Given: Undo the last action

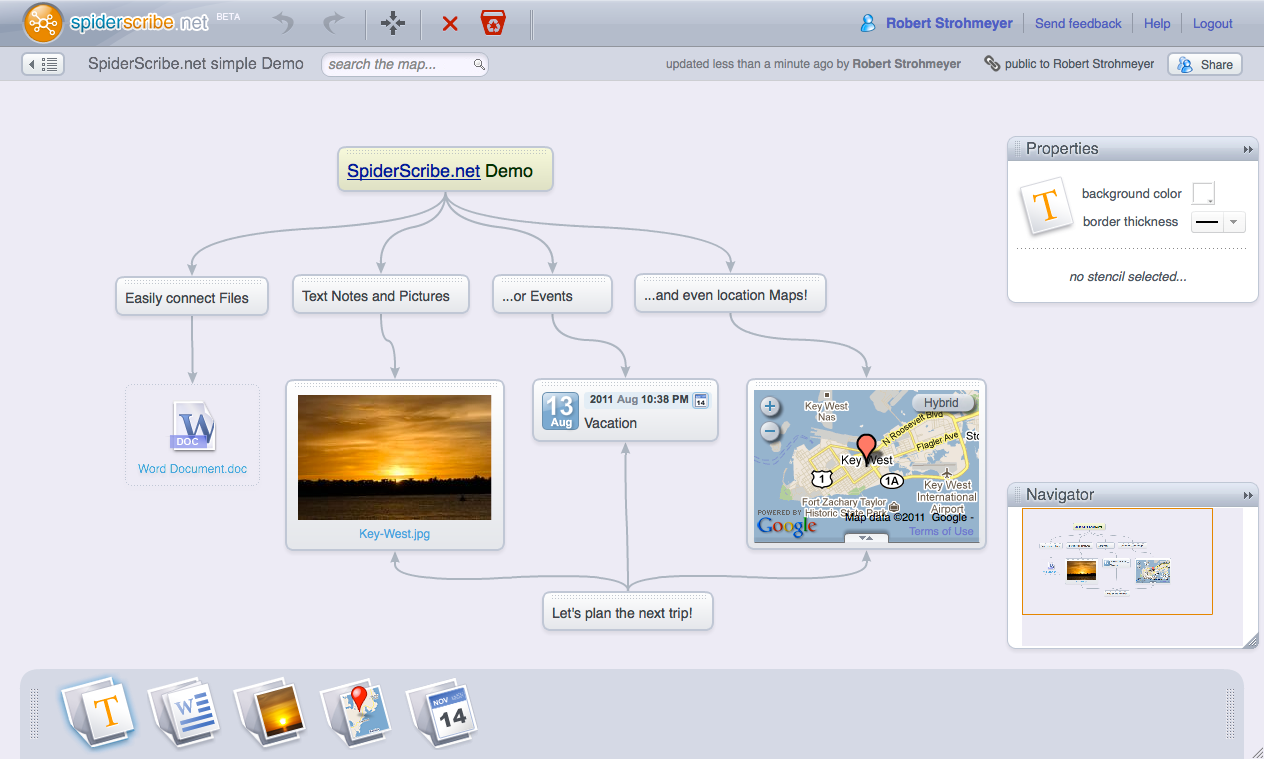Looking at the screenshot, I should [x=284, y=22].
